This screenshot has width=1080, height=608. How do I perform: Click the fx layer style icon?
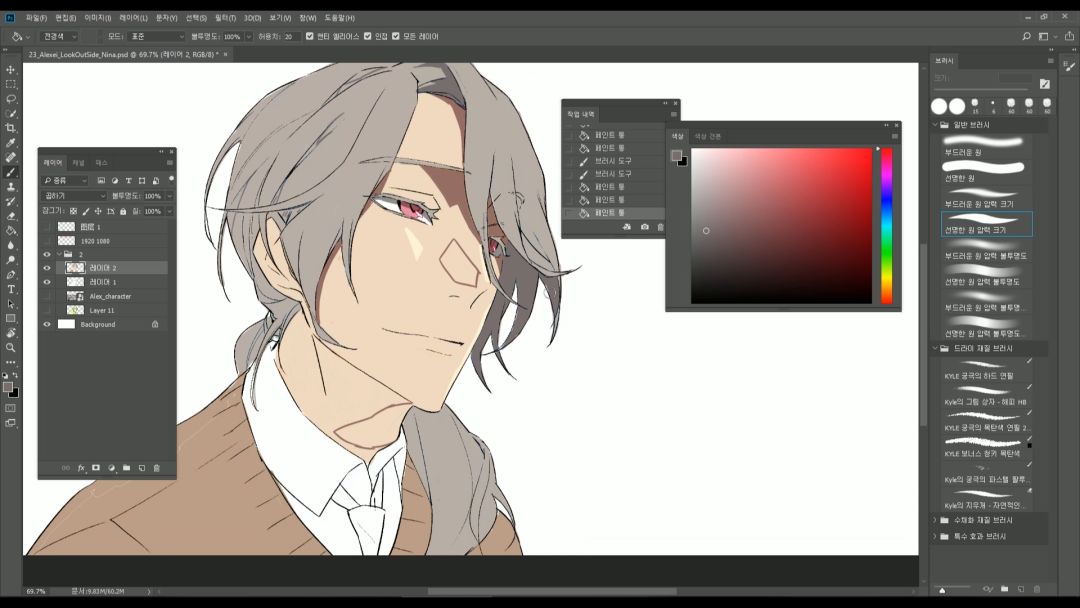(81, 468)
